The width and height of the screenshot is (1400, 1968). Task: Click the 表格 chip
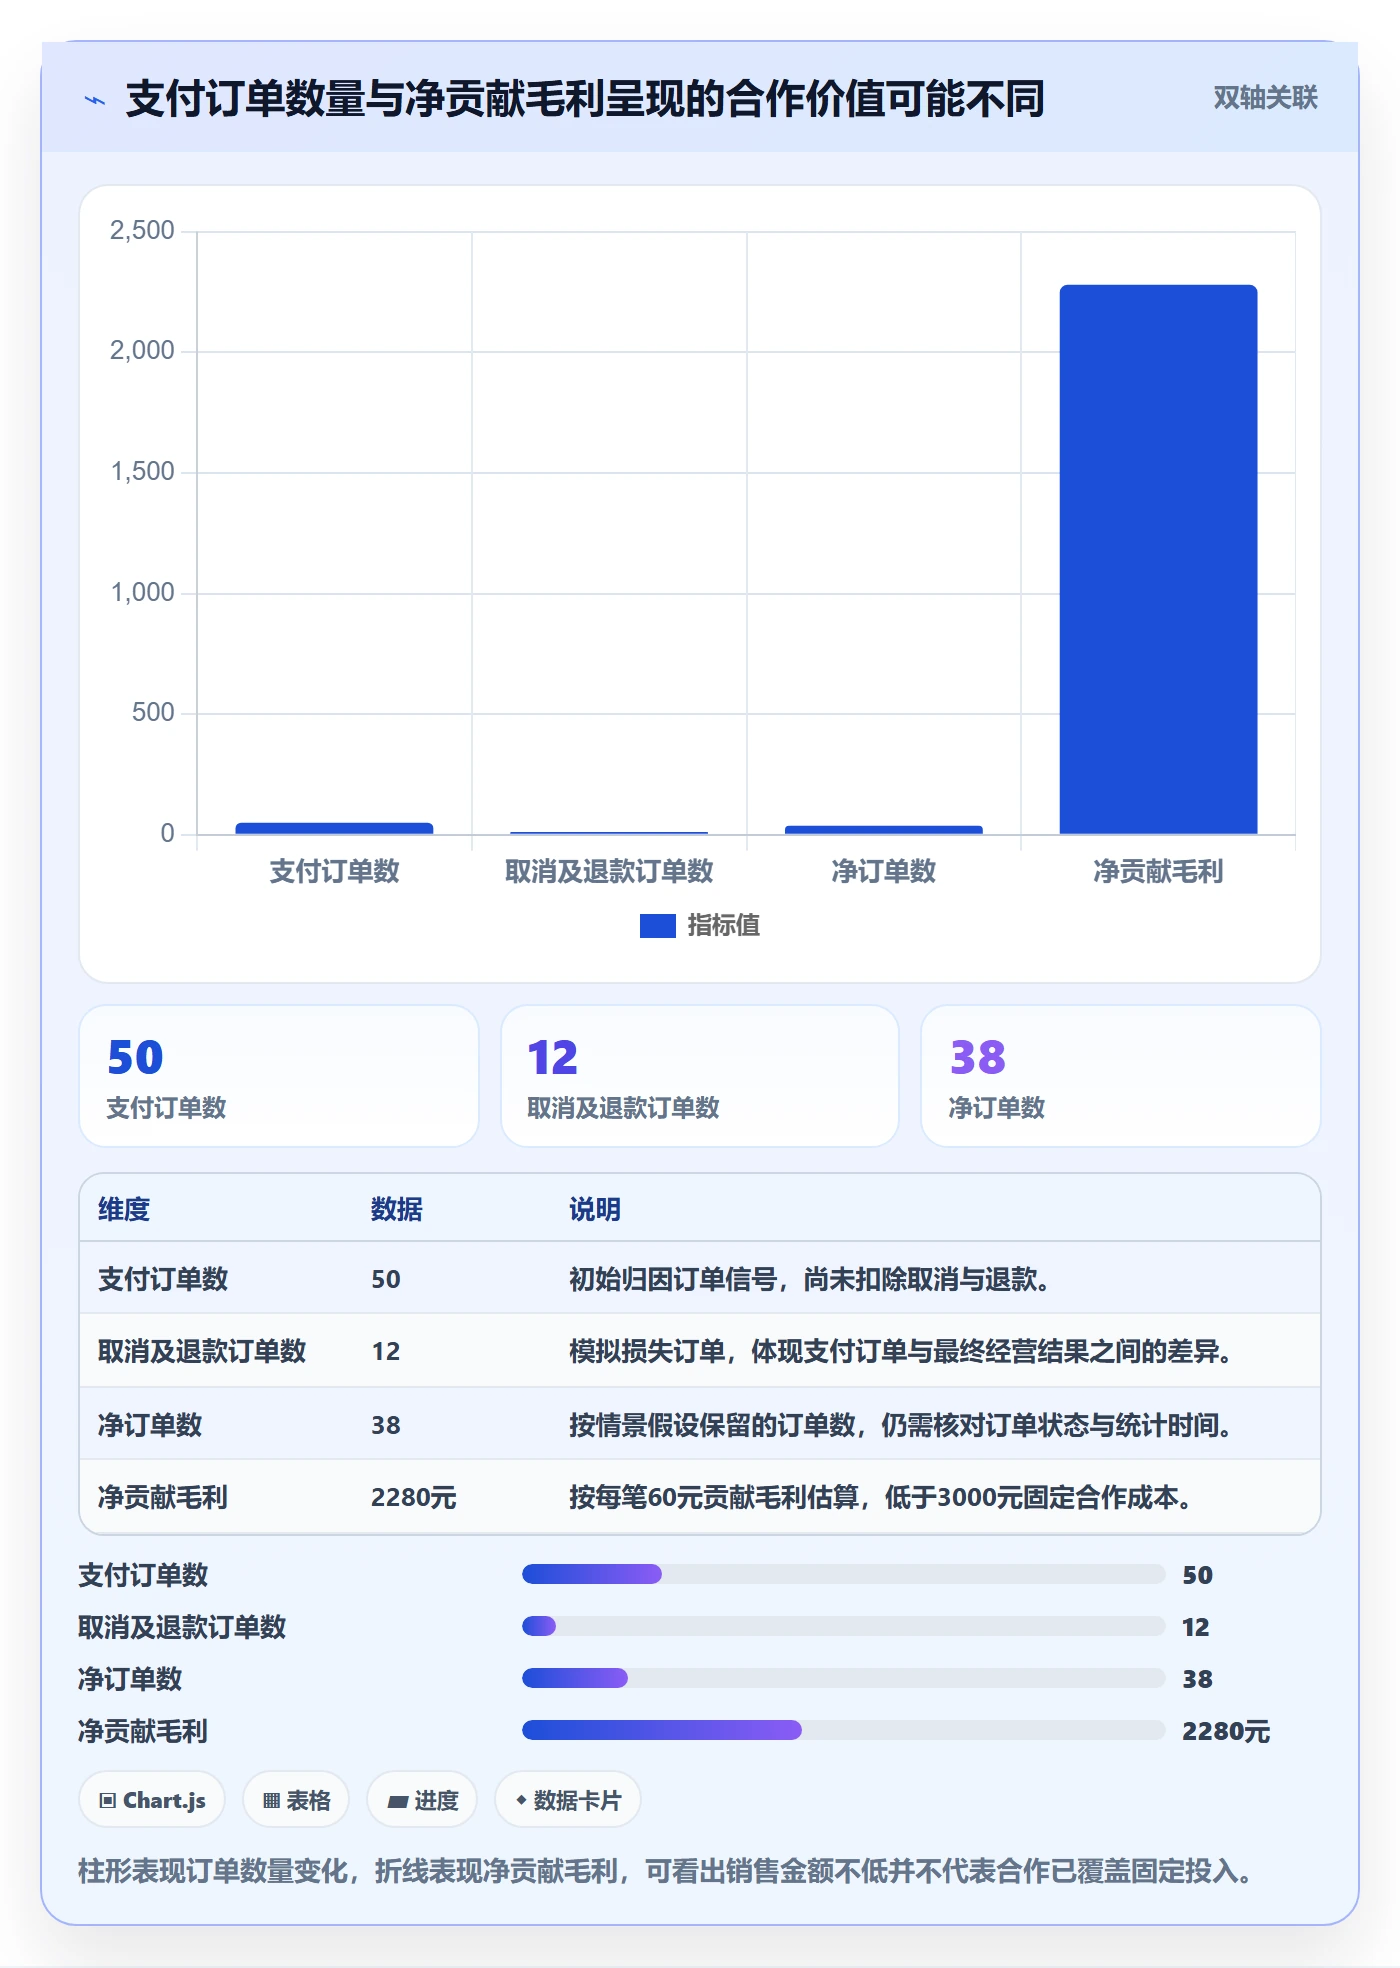tap(296, 1801)
